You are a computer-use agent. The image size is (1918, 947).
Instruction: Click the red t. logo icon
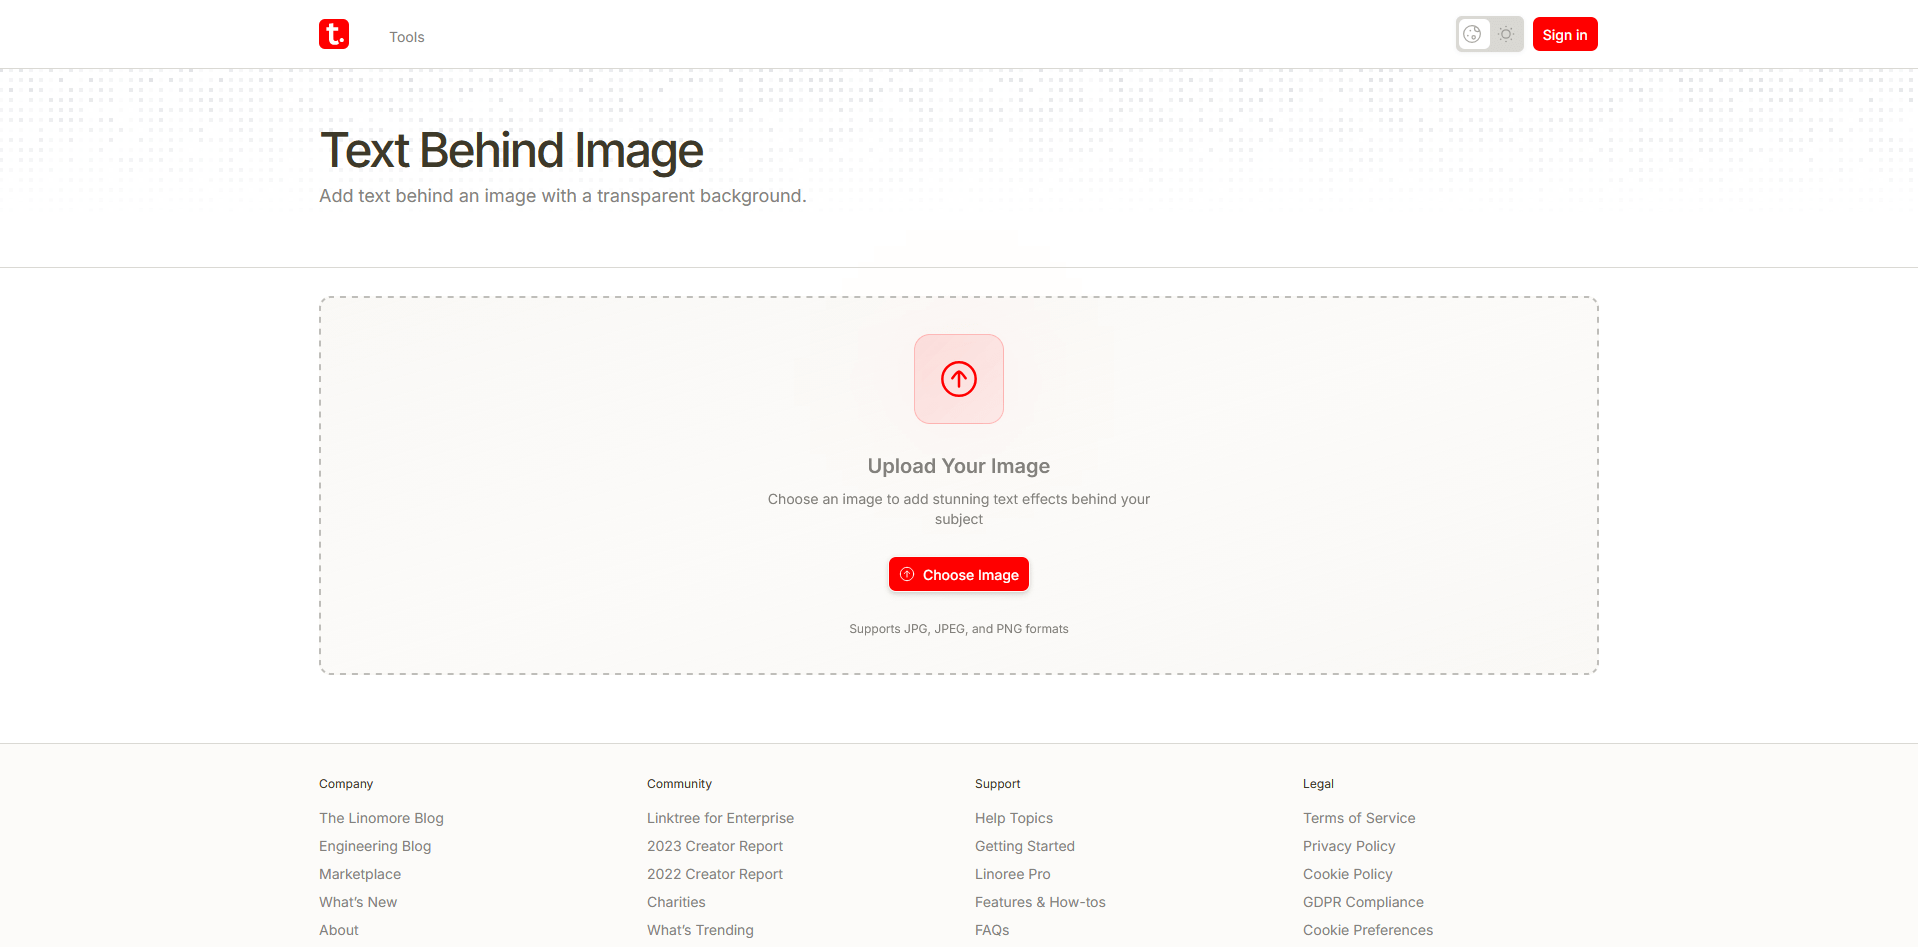click(334, 34)
